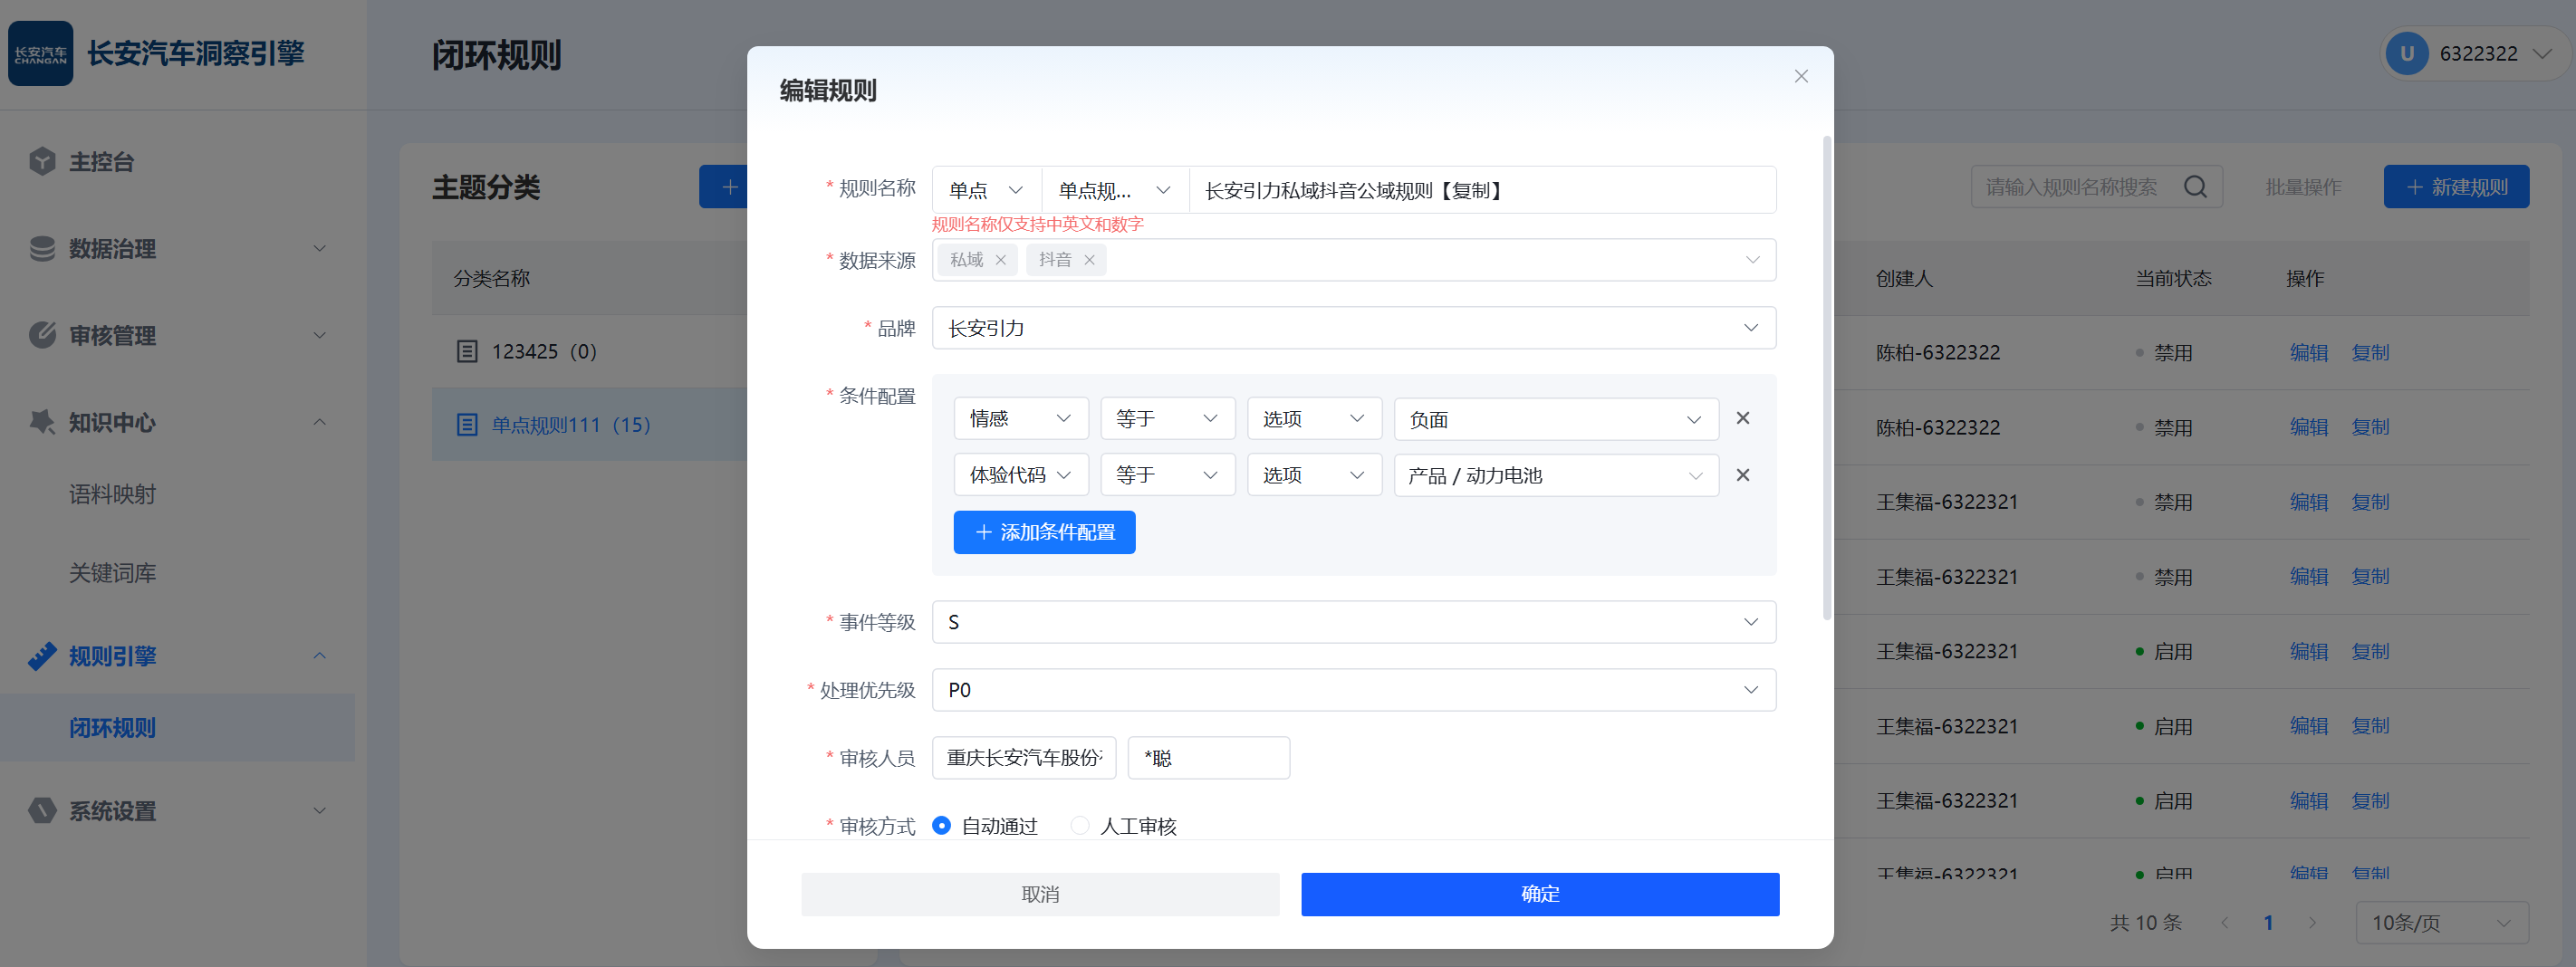The image size is (2576, 967).
Task: Click the 确定 confirm button
Action: point(1539,894)
